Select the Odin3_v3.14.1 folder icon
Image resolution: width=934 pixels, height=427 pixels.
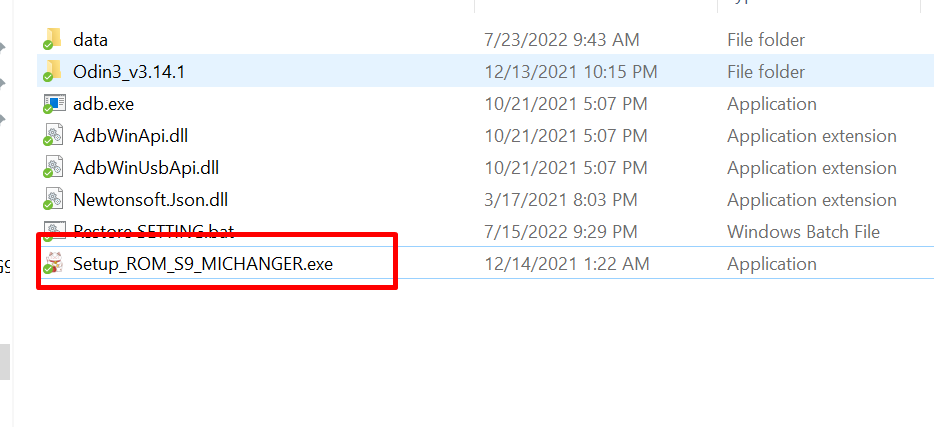pos(52,72)
